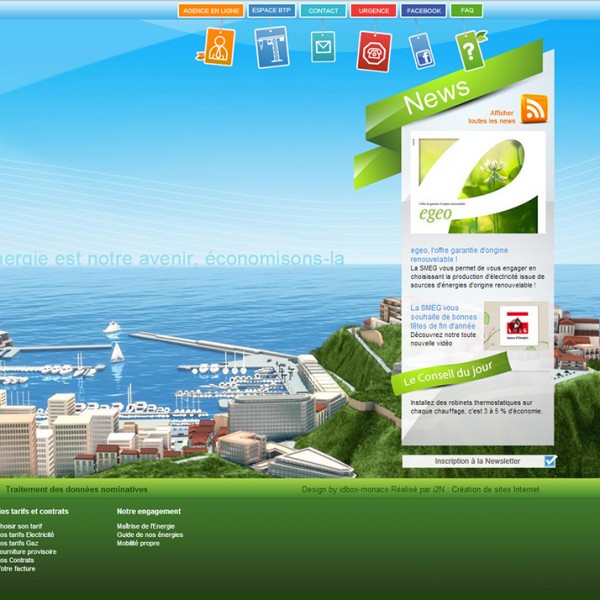This screenshot has height=600, width=600.
Task: Click the URGENCE menu button
Action: pos(374,10)
